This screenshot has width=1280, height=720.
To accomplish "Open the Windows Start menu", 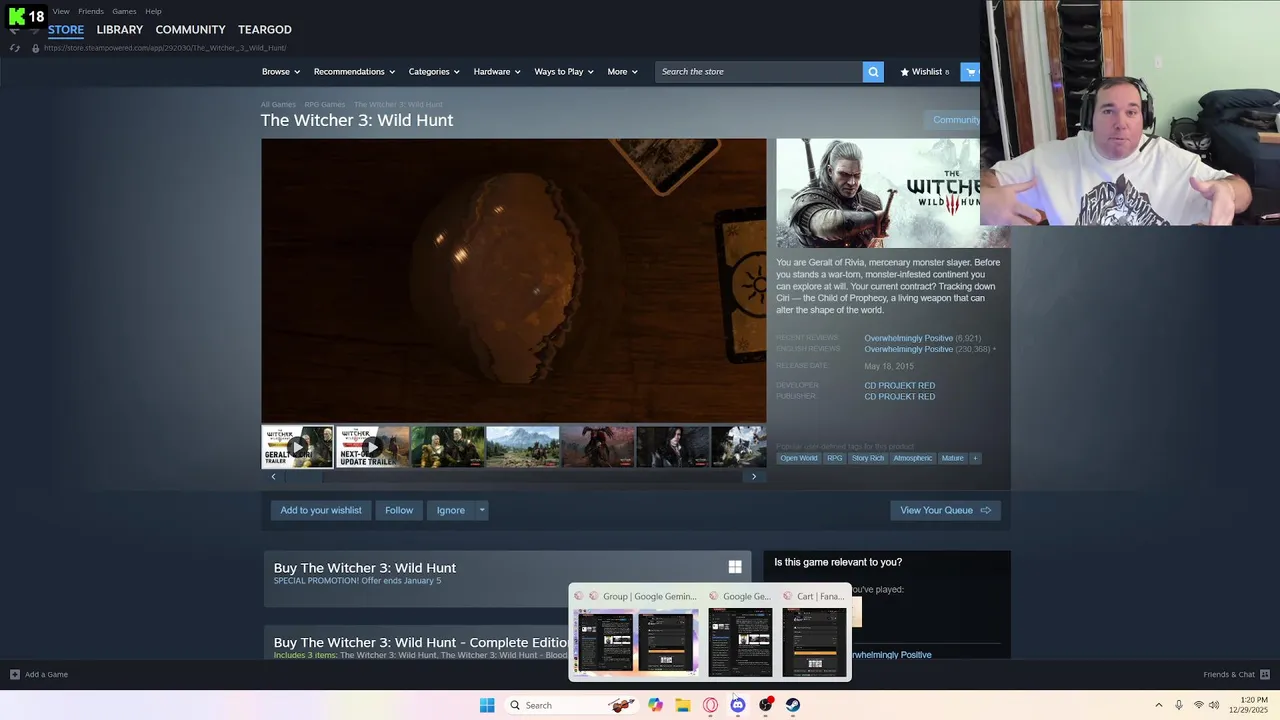I will point(487,705).
